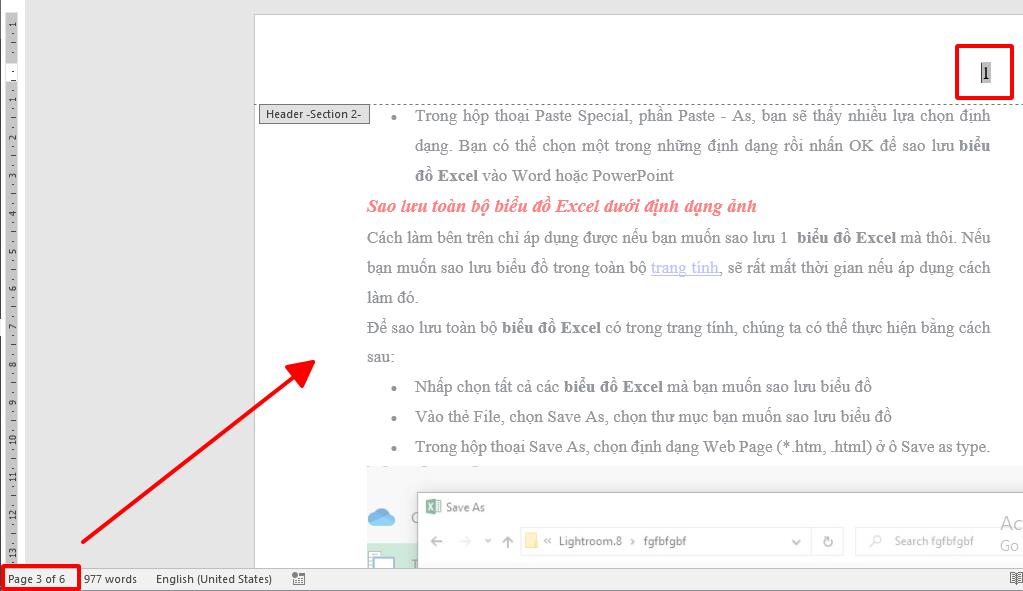
Task: Expand the address bar path dropdown chevron
Action: click(797, 541)
